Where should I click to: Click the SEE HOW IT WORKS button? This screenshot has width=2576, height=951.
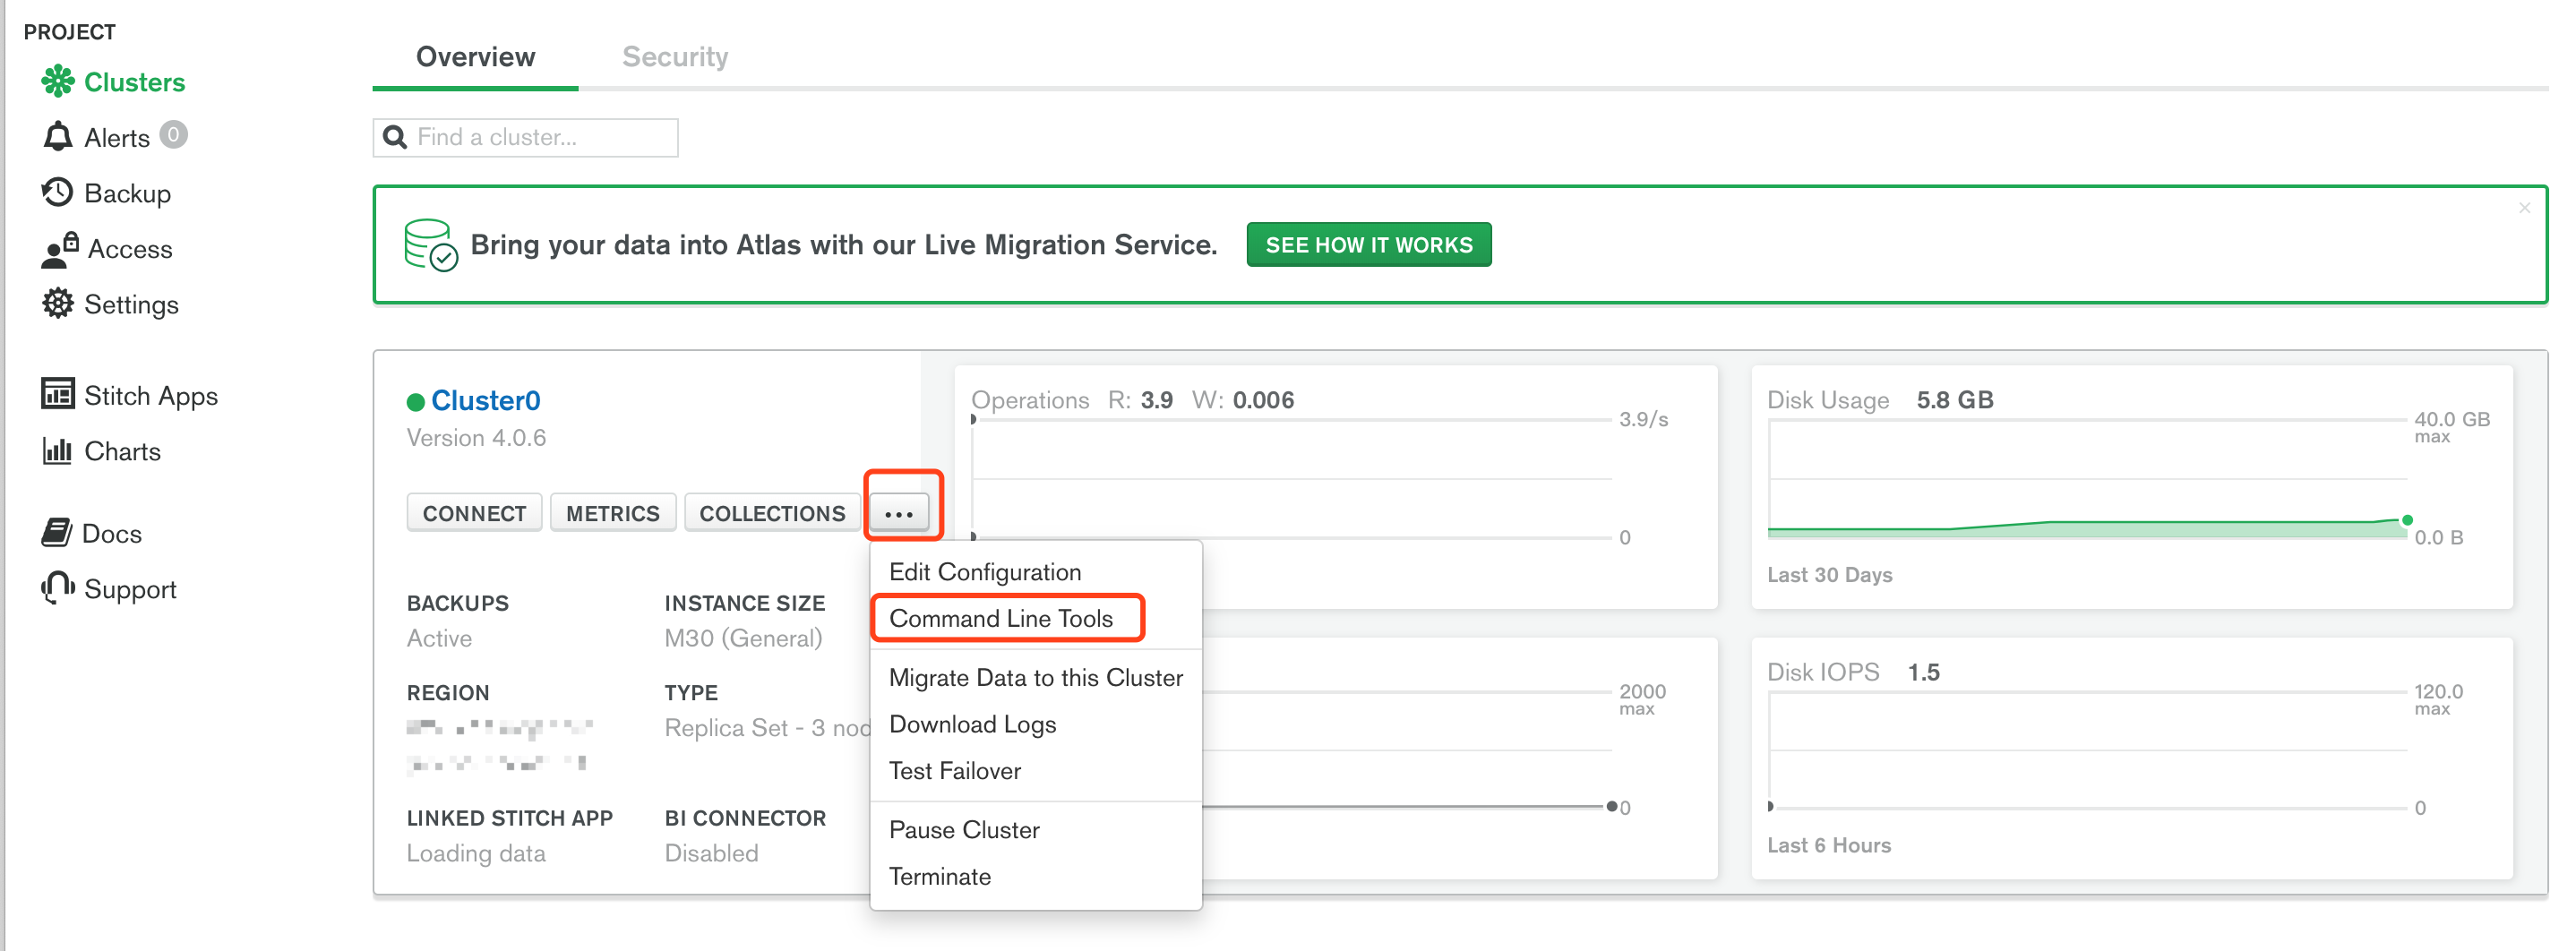(x=1368, y=244)
